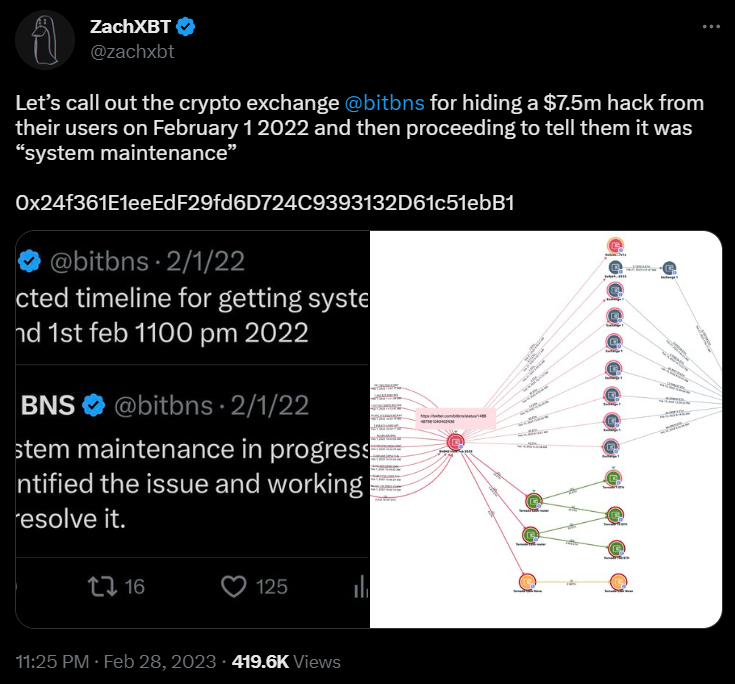Image resolution: width=735 pixels, height=684 pixels.
Task: Follow the @bitbns mention in the tweet text
Action: 384,104
